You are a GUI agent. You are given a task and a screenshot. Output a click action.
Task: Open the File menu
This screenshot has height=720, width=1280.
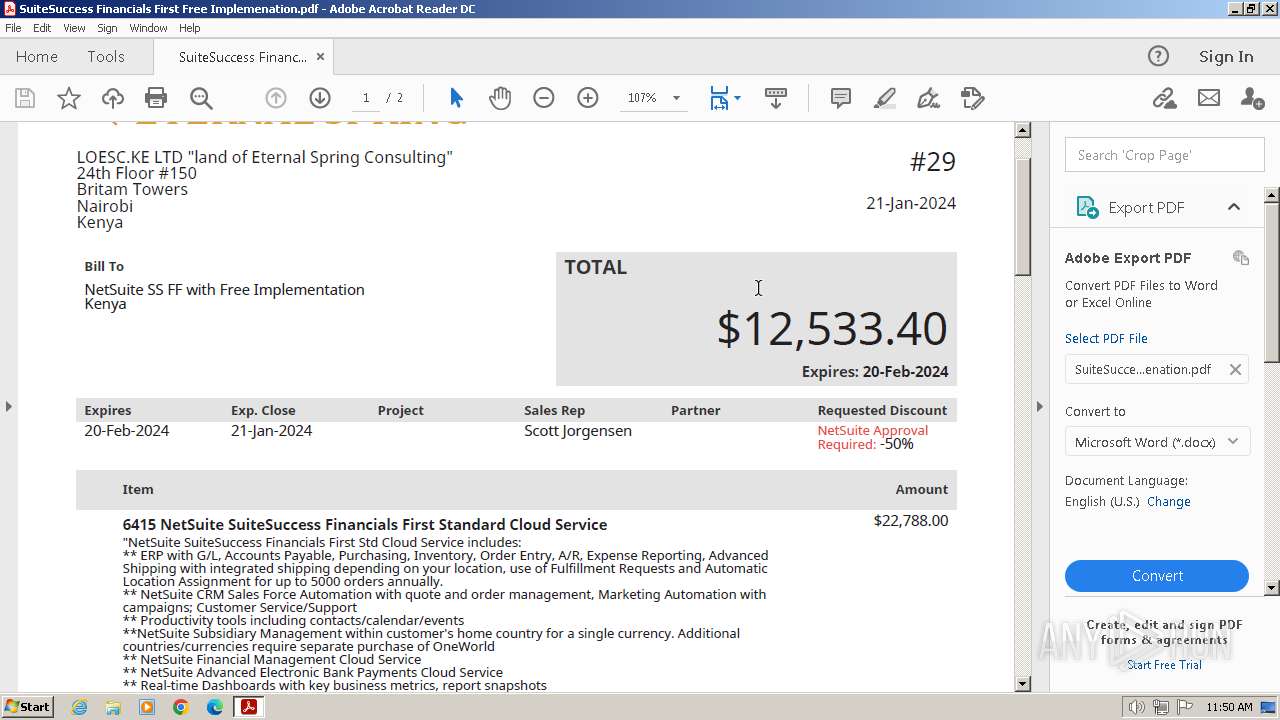click(13, 28)
